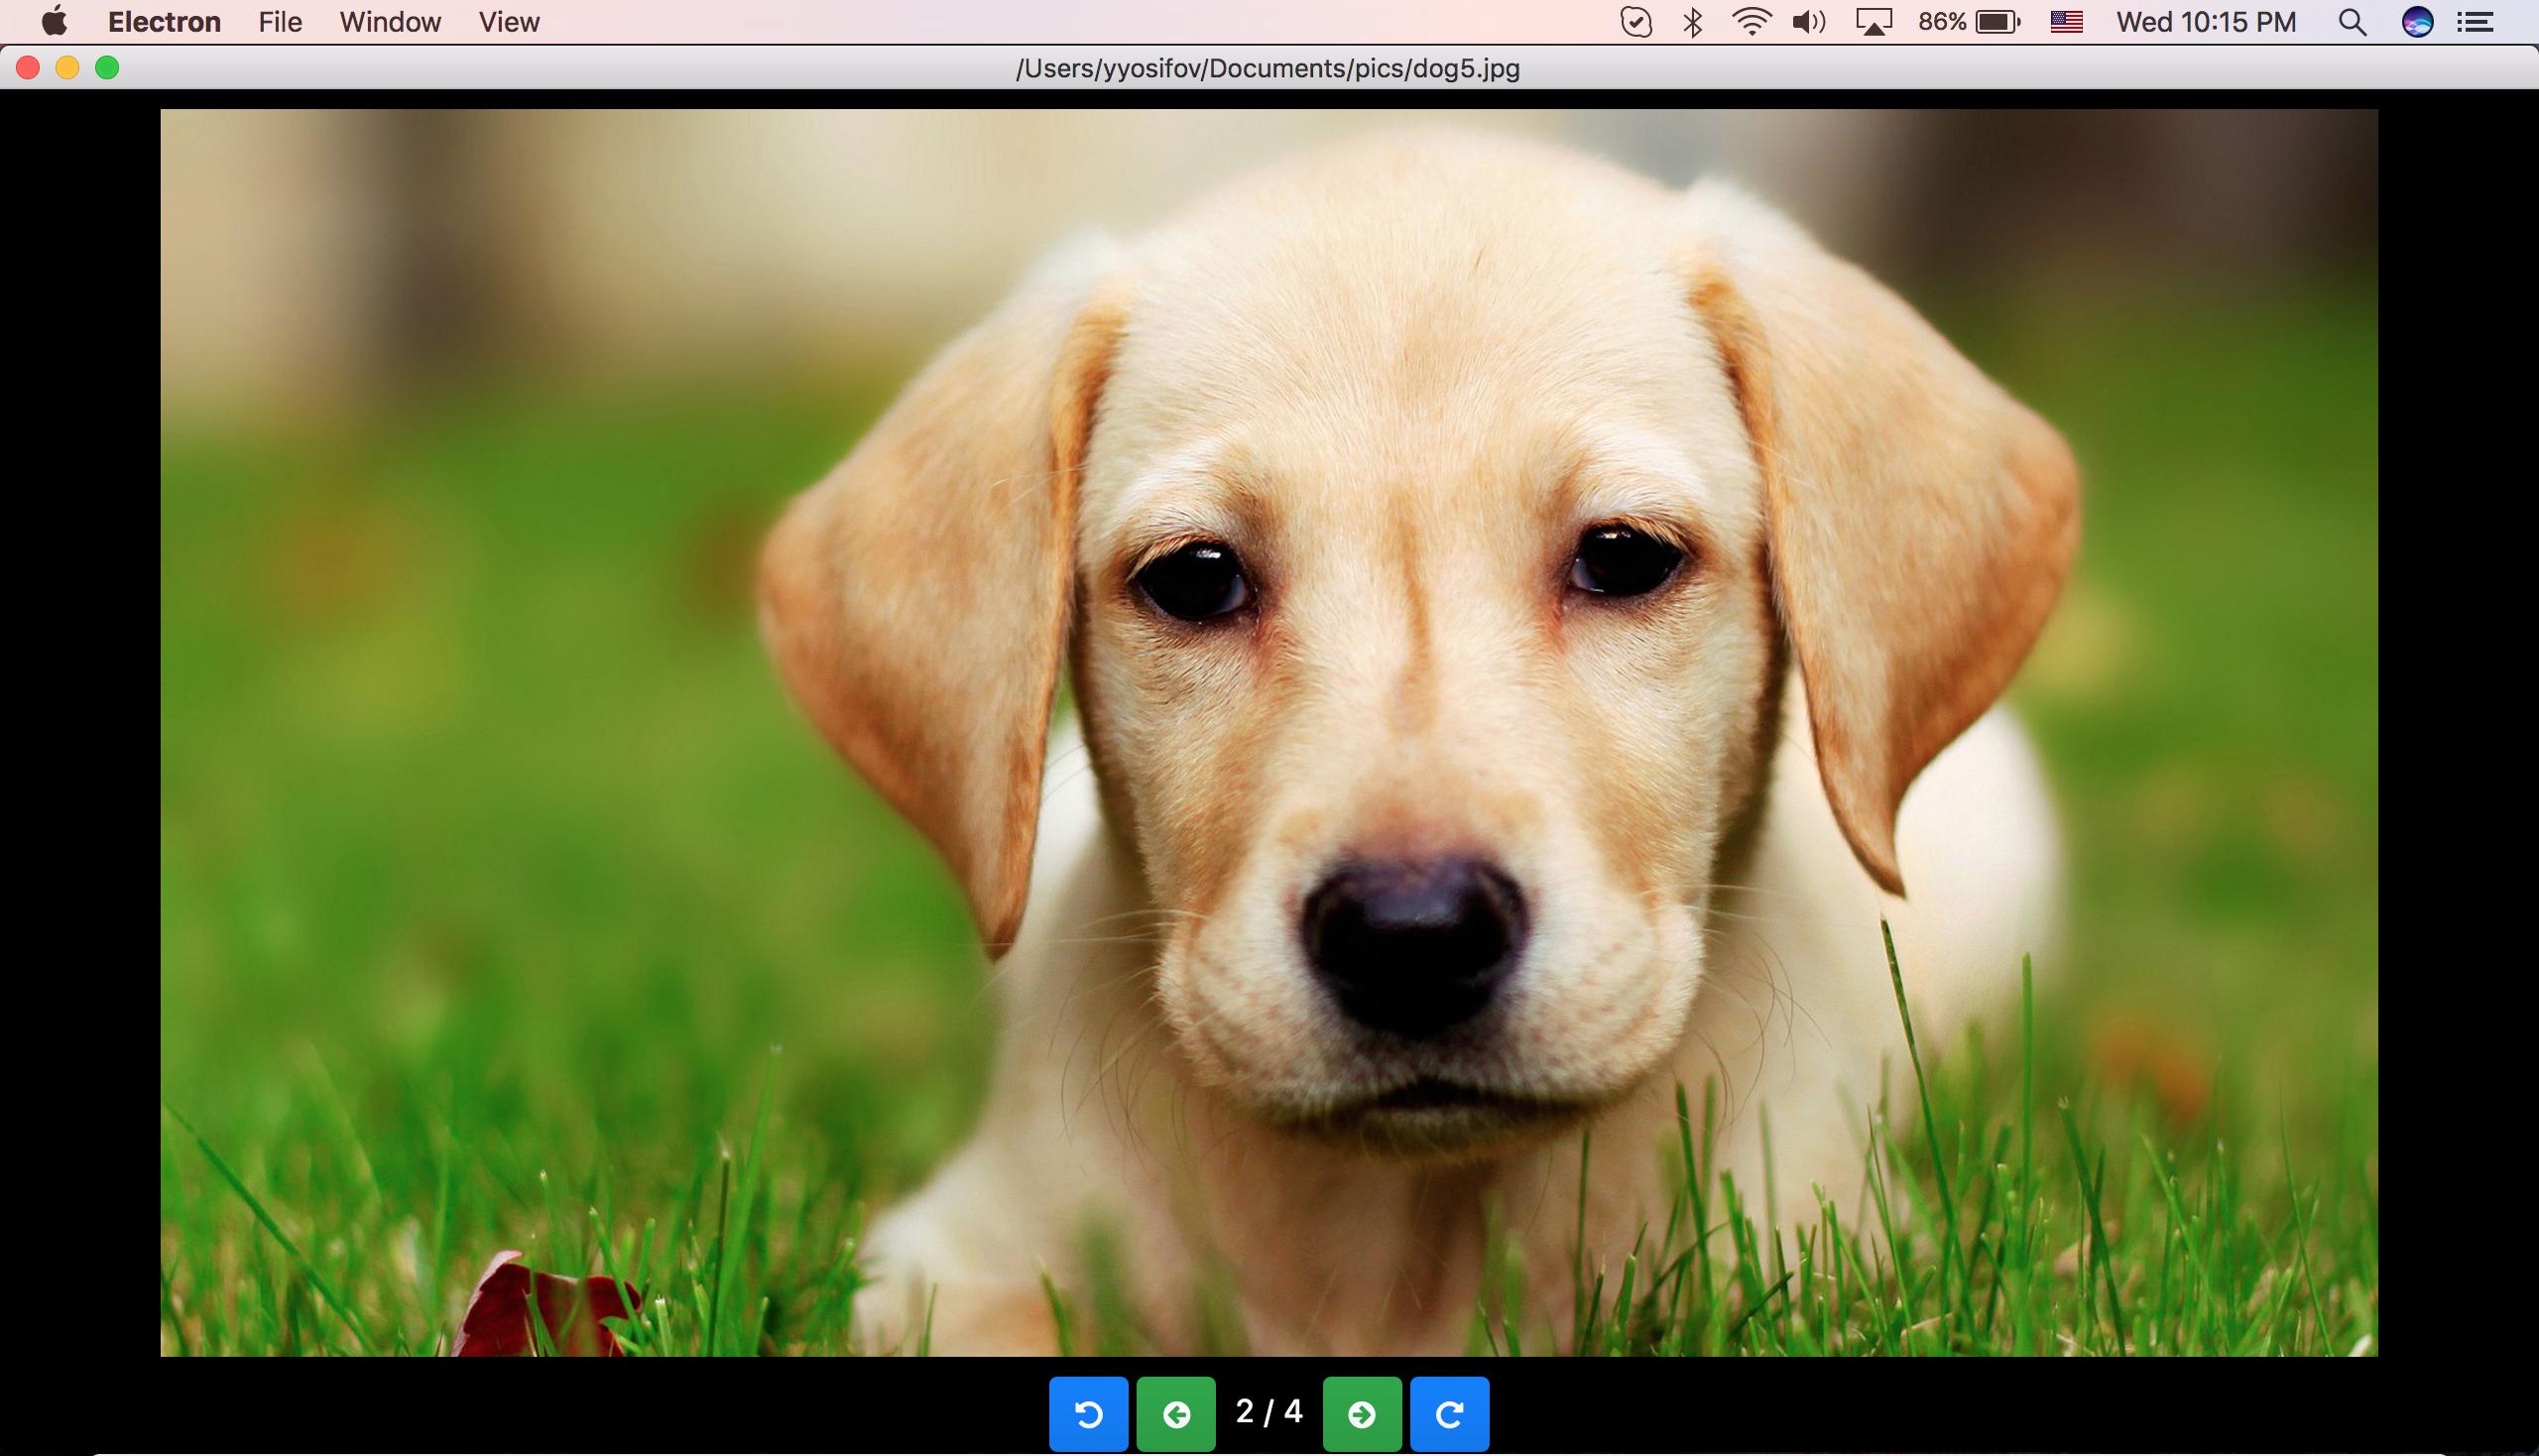Open Notification Center
This screenshot has height=1456, width=2539.
click(2478, 21)
